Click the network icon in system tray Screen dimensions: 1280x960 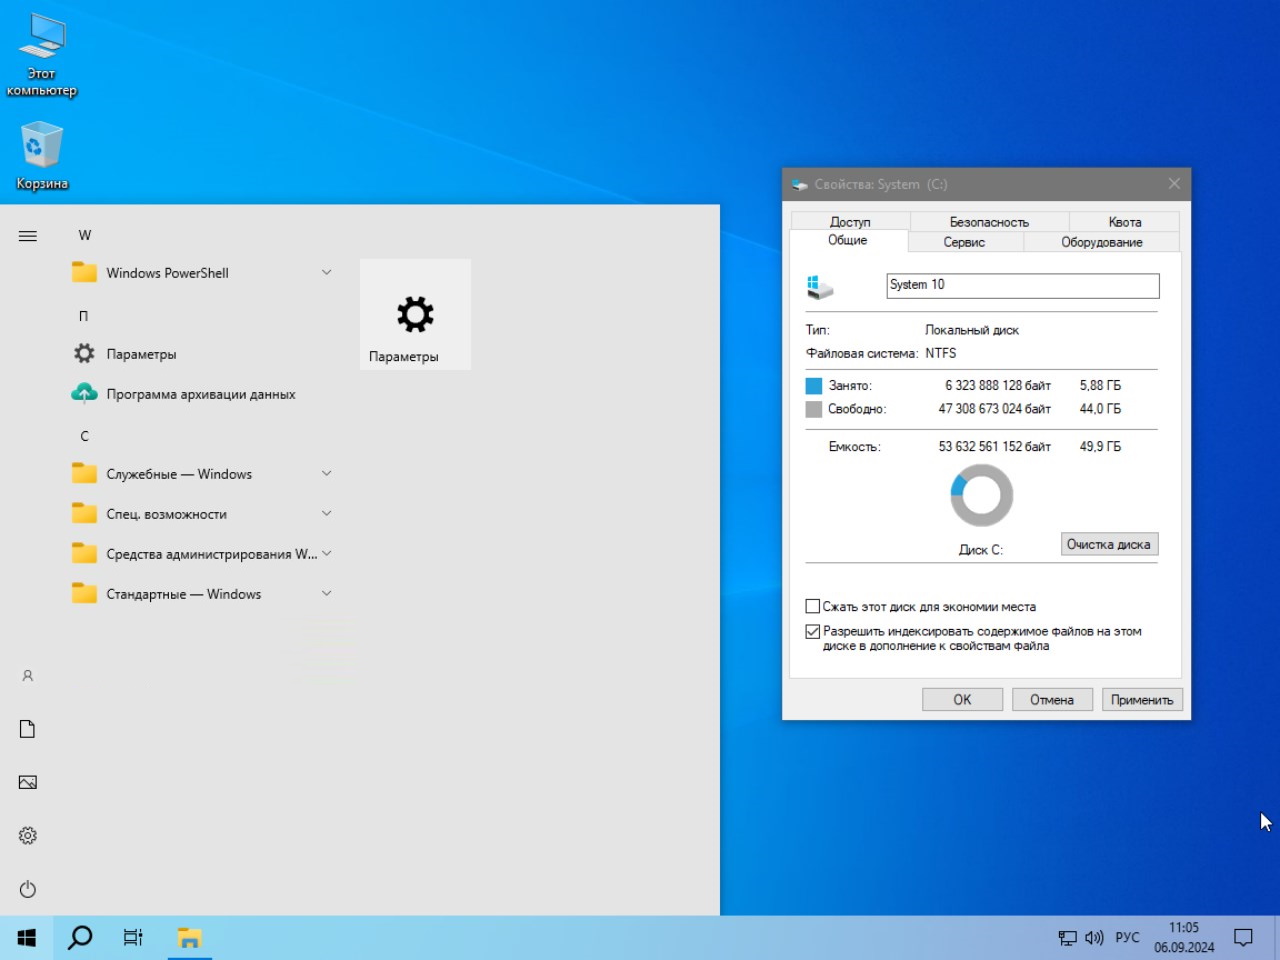[1068, 938]
